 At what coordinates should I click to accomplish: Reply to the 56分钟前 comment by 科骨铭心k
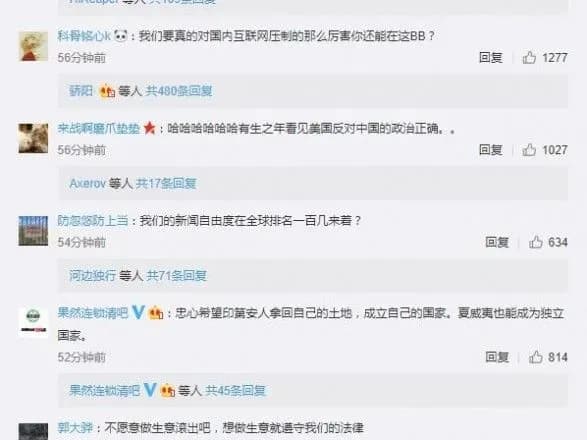490,57
